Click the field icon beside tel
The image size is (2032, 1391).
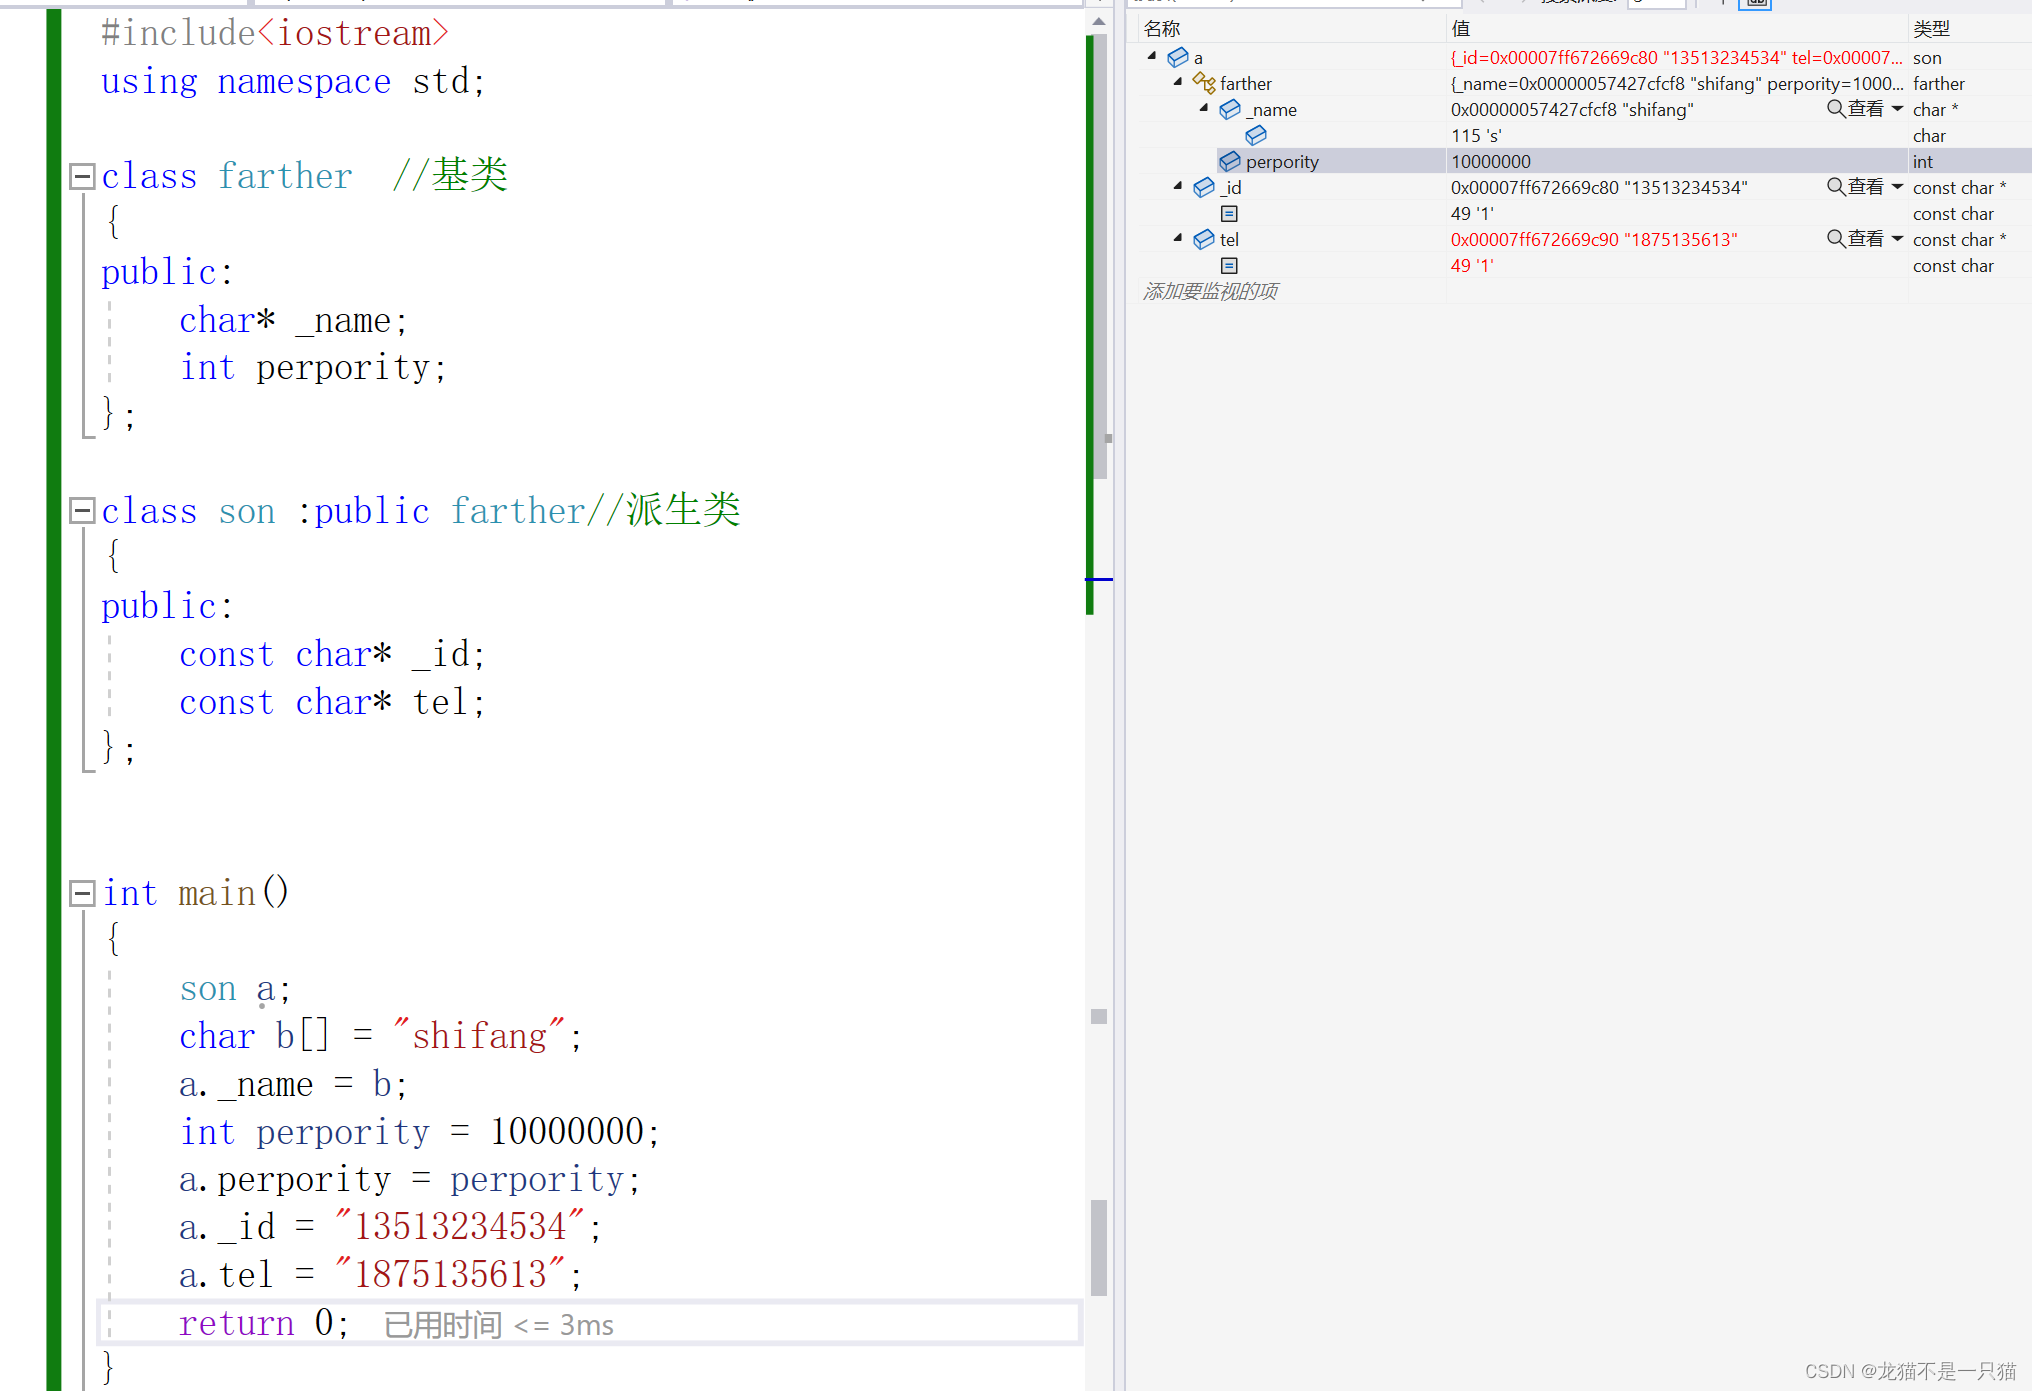1204,239
